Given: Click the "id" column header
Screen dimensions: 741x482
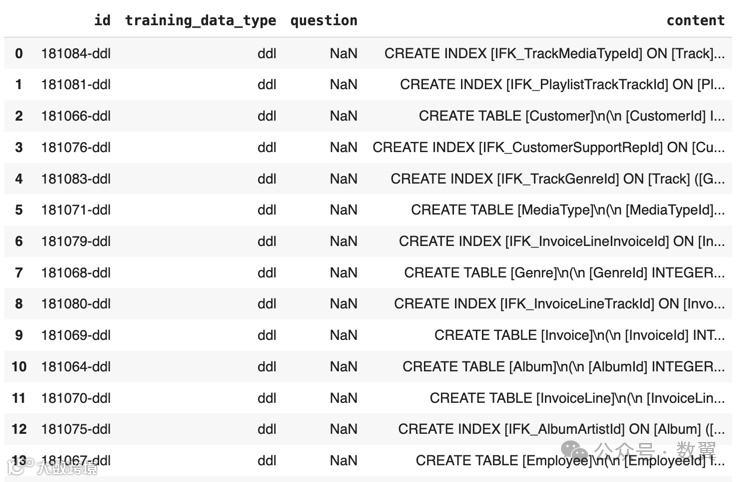Looking at the screenshot, I should click(x=102, y=20).
